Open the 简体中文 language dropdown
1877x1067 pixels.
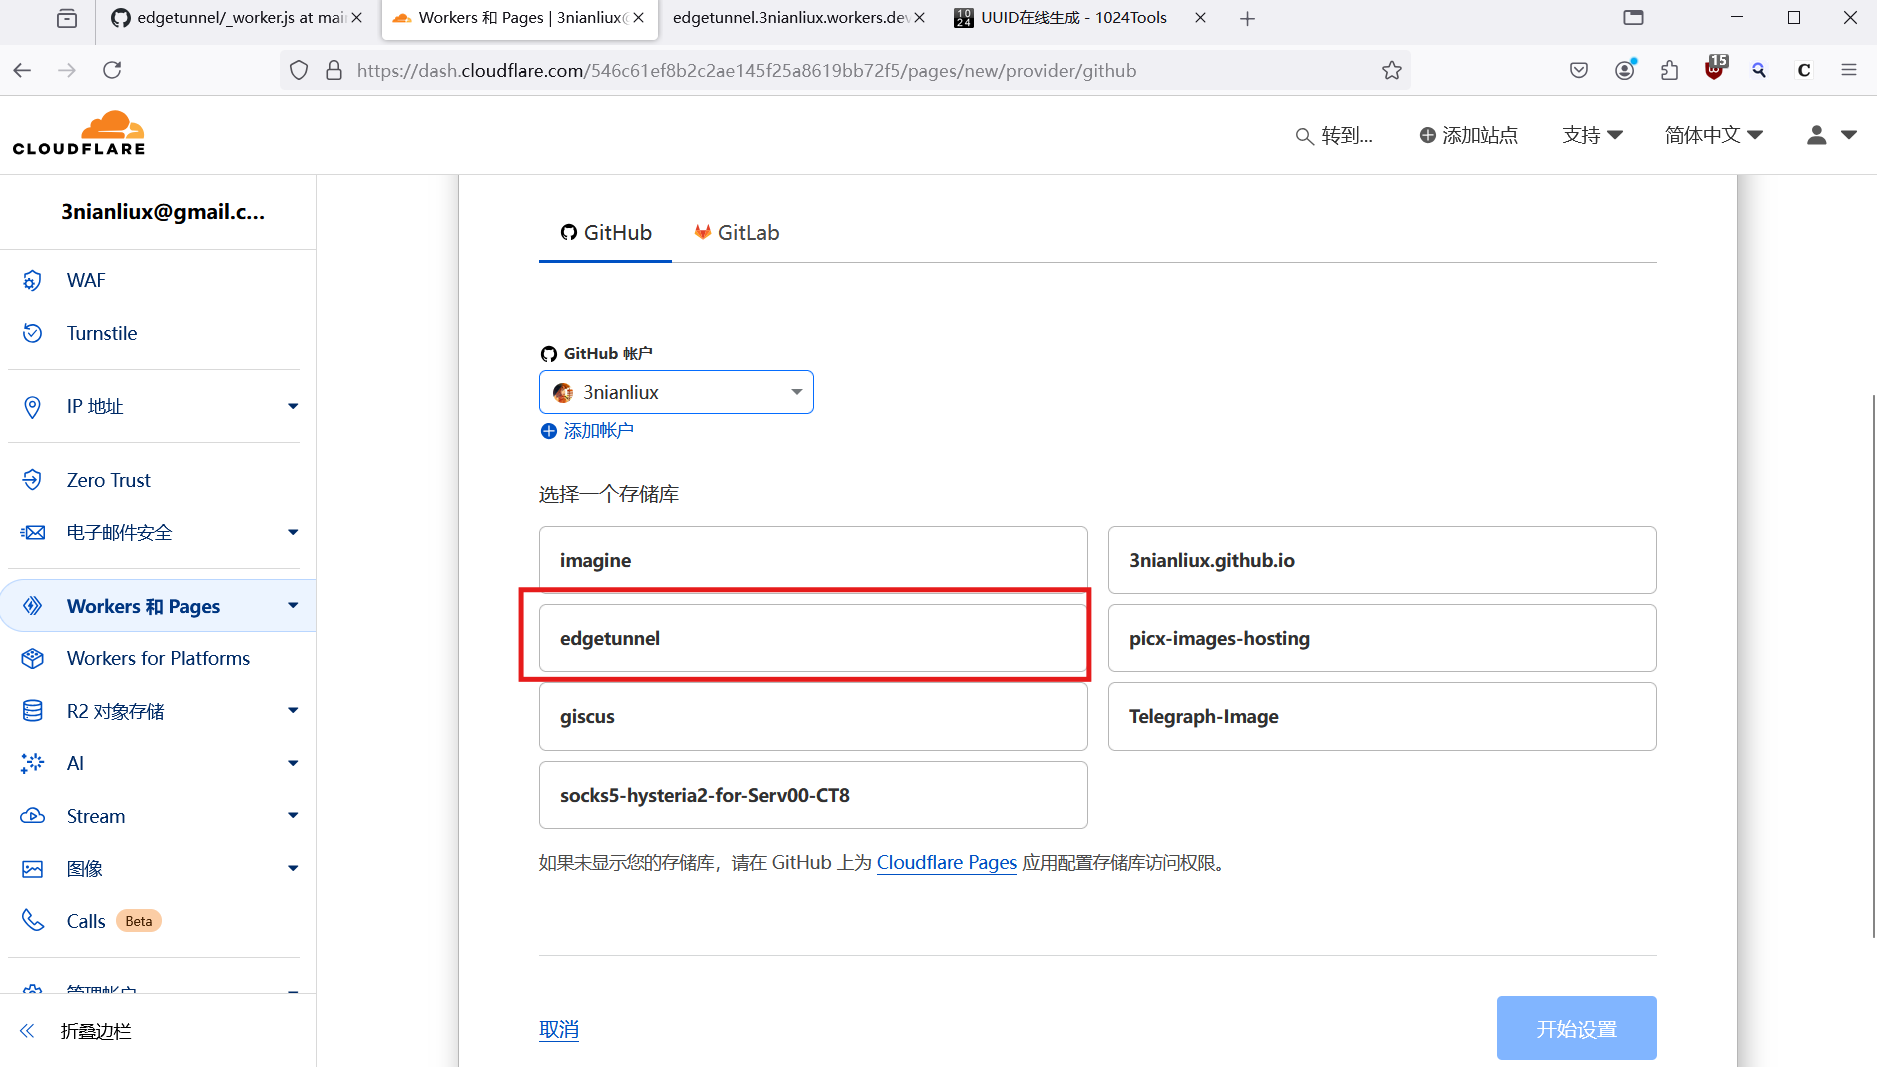1714,135
